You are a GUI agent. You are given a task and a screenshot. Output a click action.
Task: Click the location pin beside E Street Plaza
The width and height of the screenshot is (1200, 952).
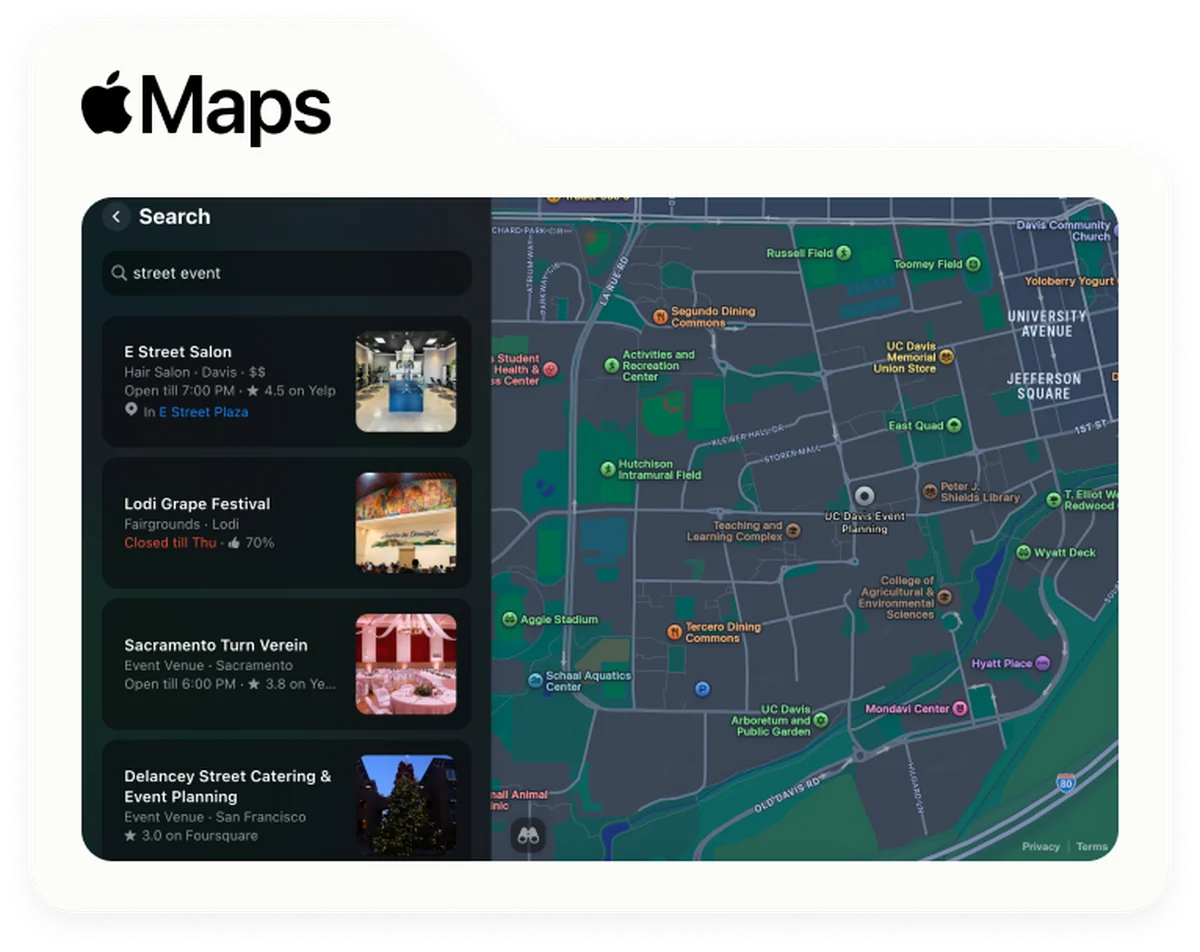(x=130, y=410)
